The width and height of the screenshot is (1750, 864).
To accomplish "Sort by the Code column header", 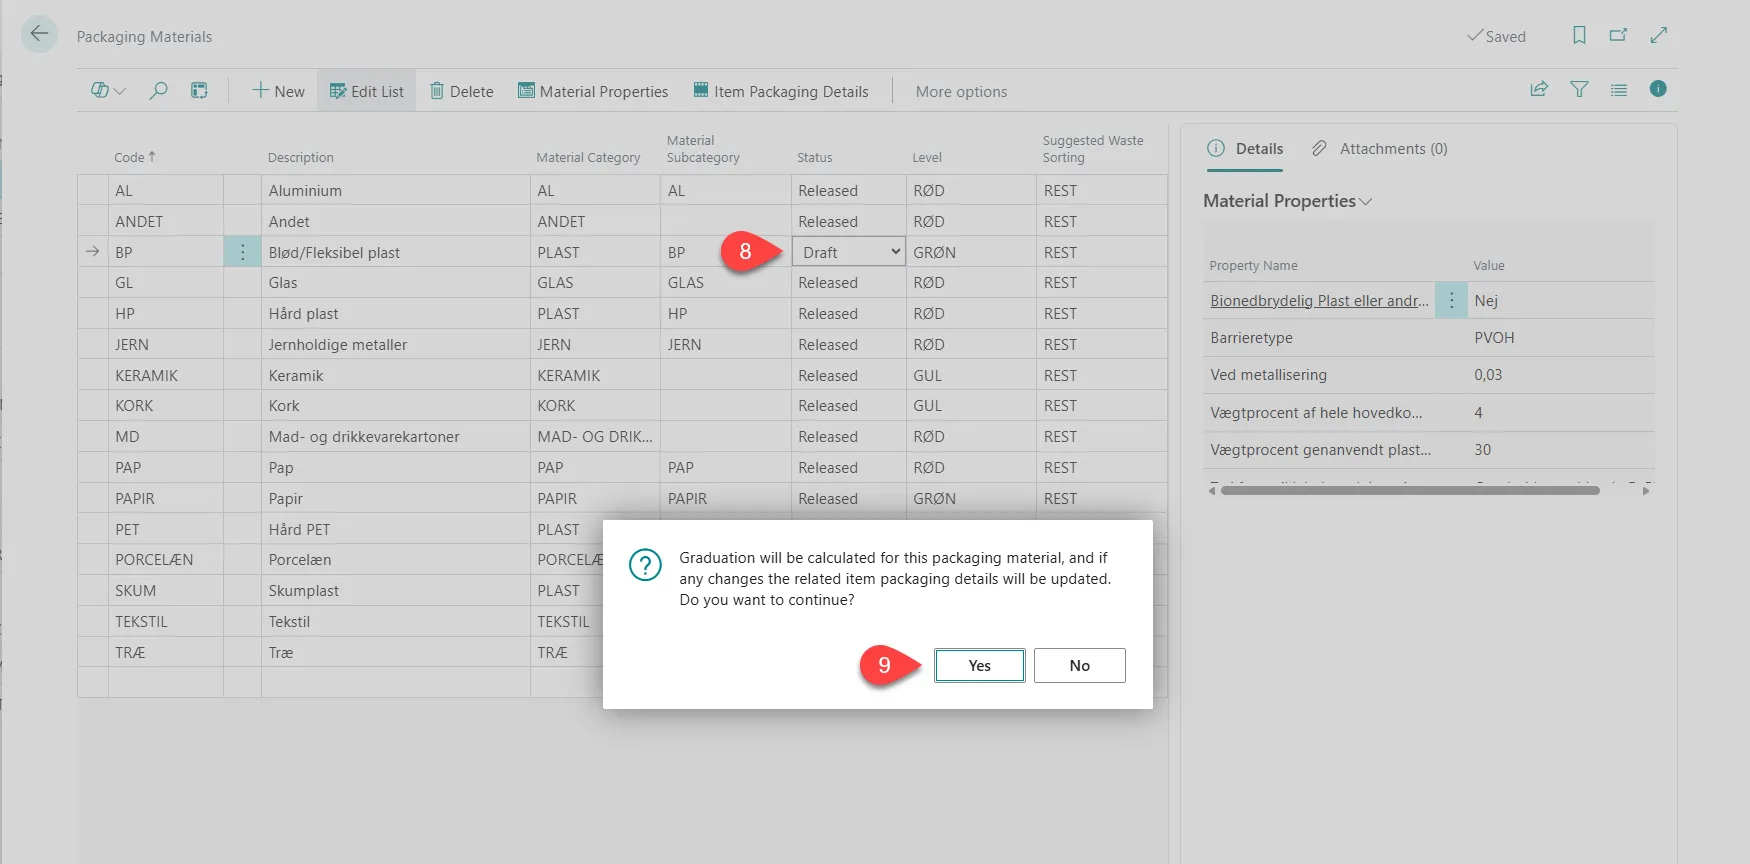I will (x=135, y=157).
